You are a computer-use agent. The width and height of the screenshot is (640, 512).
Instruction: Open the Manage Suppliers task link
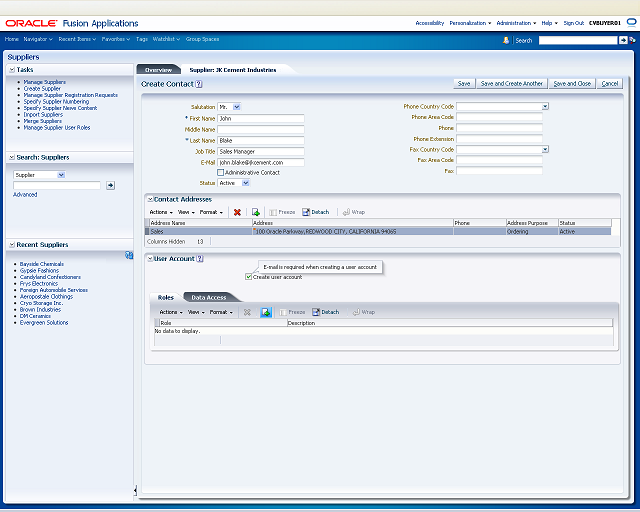point(44,82)
